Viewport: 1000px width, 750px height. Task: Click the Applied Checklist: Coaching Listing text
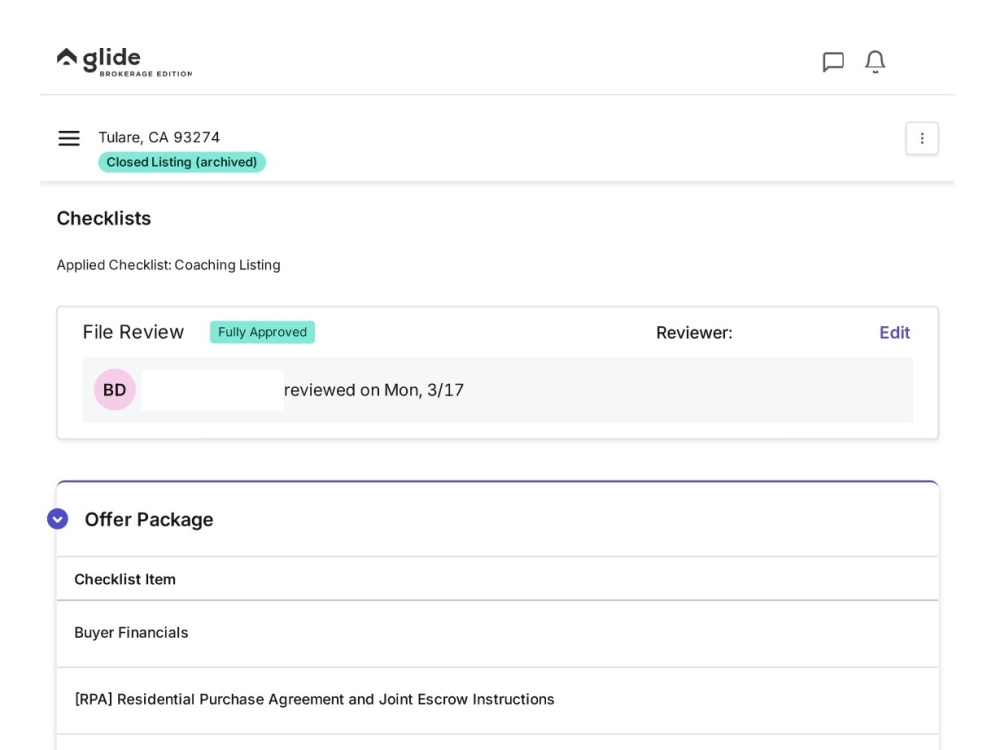tap(168, 265)
